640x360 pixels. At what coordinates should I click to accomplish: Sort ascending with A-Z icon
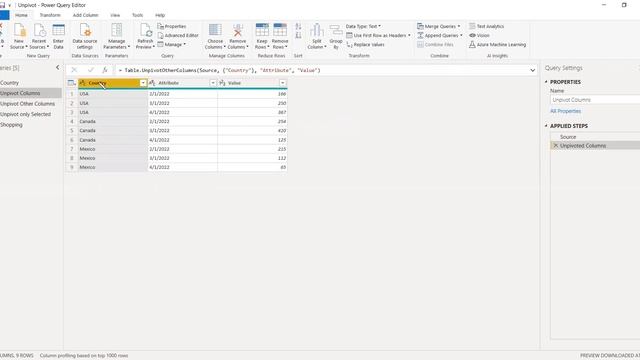click(x=298, y=27)
